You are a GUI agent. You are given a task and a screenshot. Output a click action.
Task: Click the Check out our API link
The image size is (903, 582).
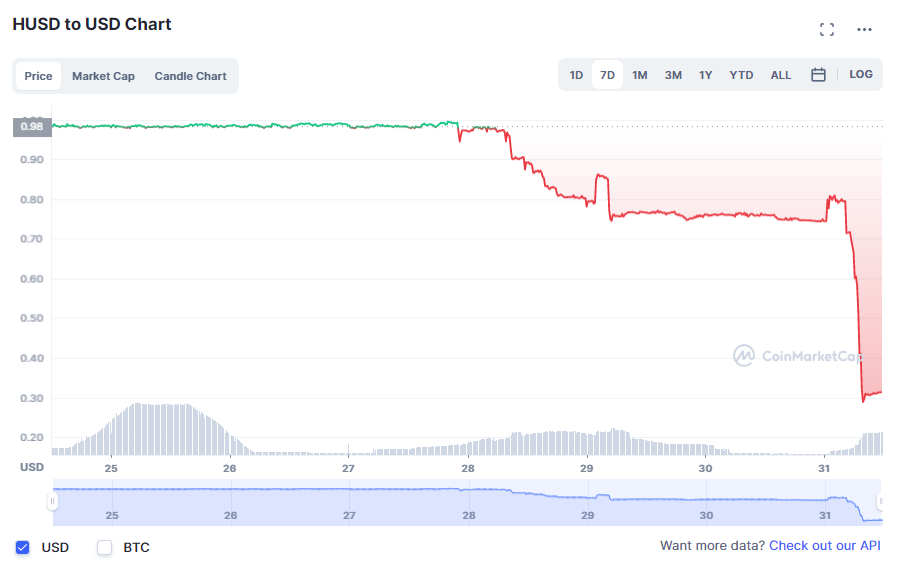pyautogui.click(x=825, y=546)
